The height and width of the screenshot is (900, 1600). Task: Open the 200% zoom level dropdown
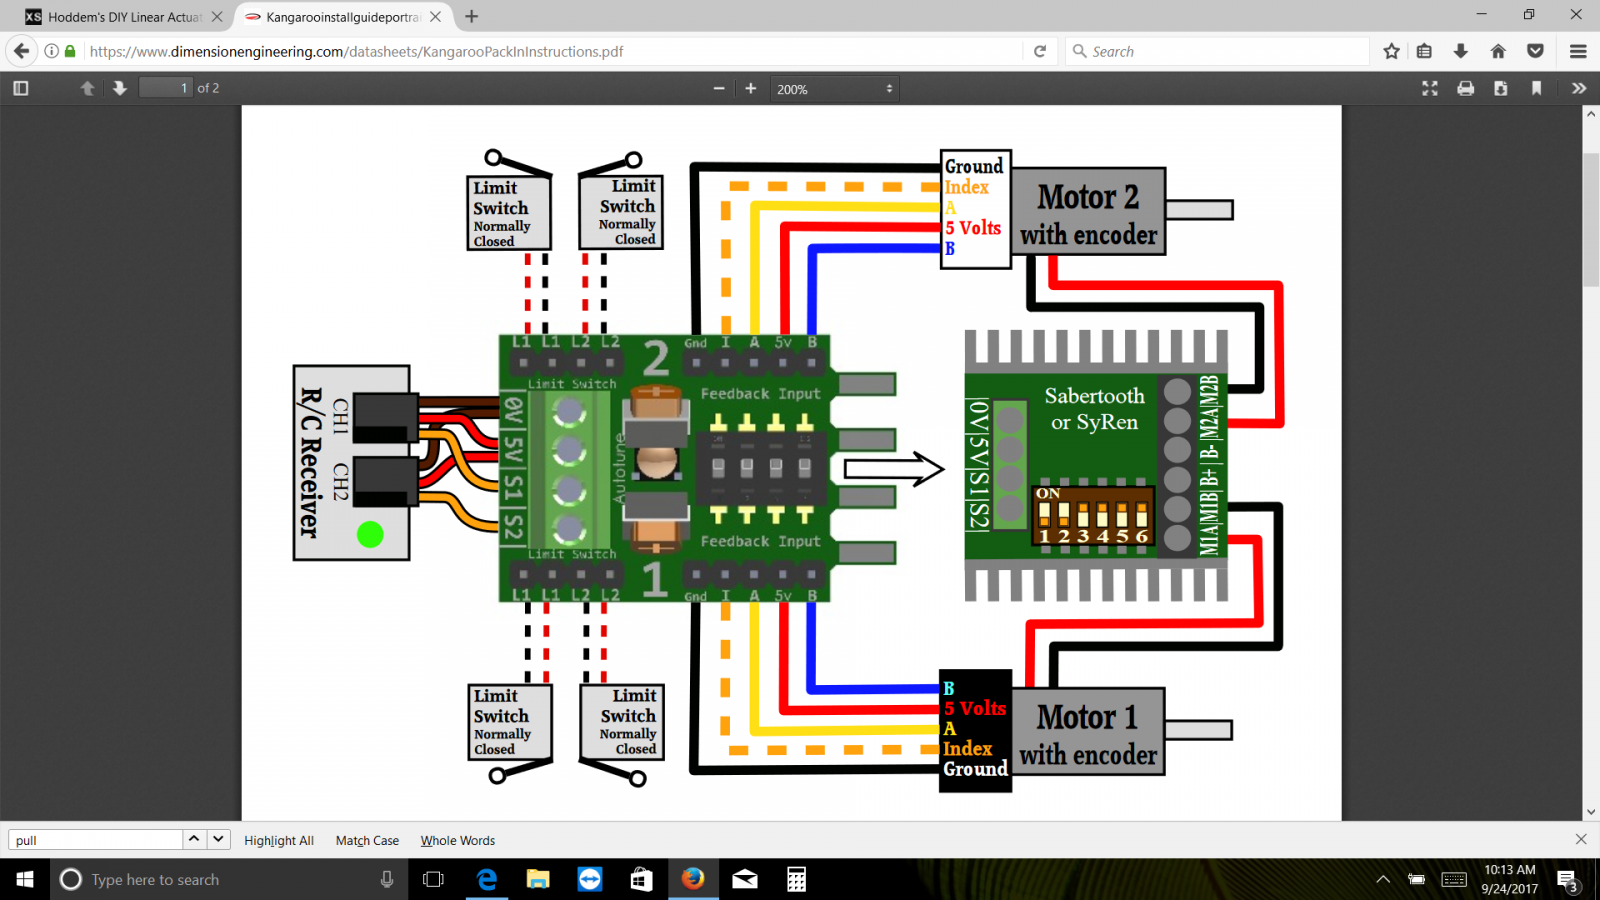coord(834,89)
